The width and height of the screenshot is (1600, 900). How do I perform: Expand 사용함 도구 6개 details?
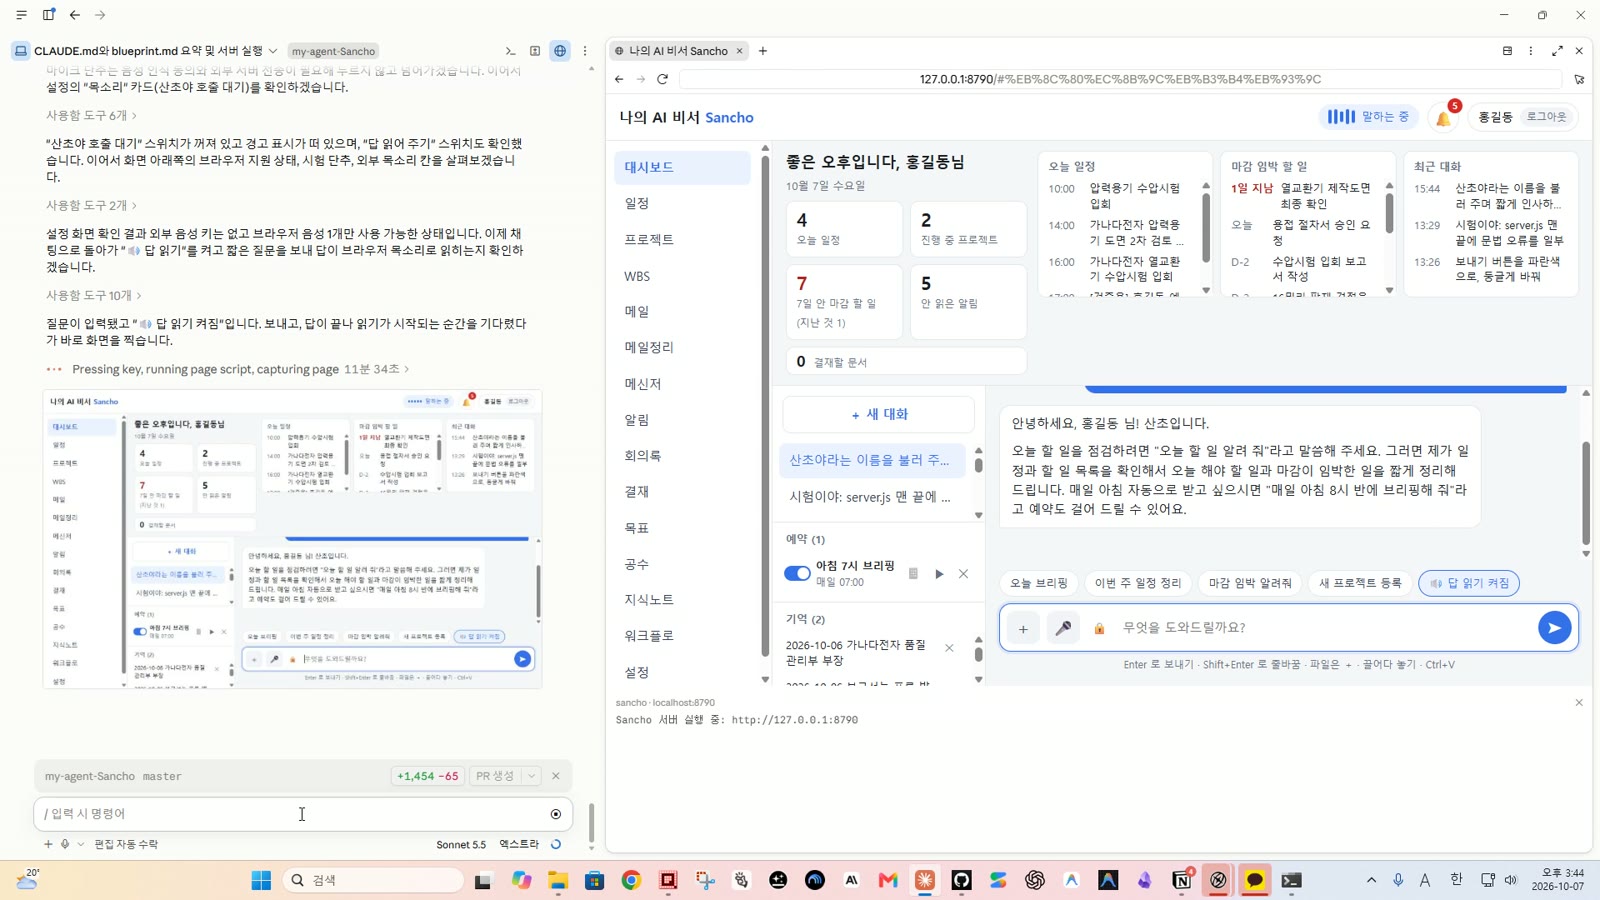pyautogui.click(x=91, y=115)
